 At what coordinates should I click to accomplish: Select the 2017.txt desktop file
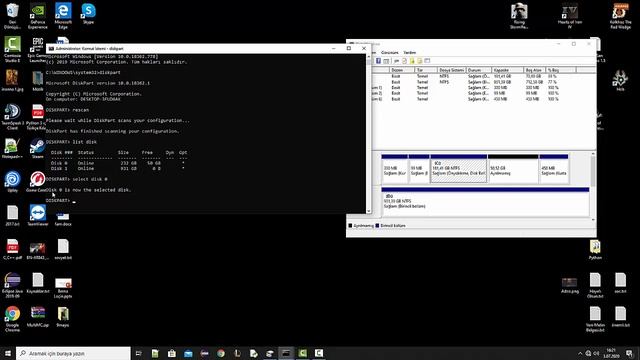[12, 216]
